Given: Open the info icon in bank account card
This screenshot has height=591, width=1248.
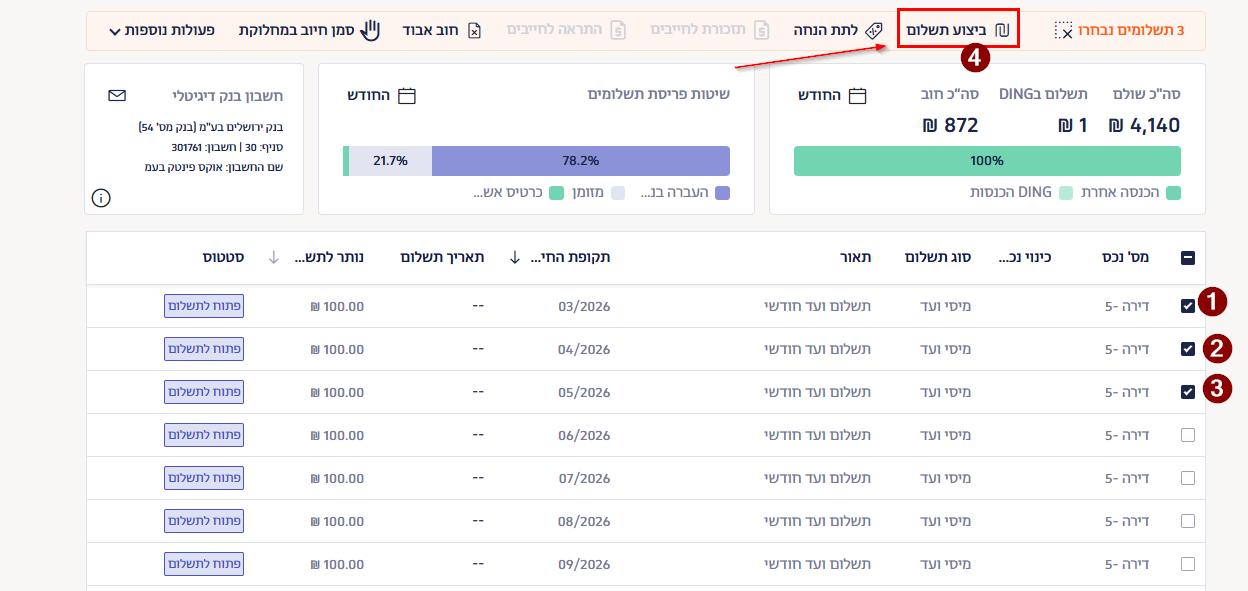Looking at the screenshot, I should coord(100,198).
